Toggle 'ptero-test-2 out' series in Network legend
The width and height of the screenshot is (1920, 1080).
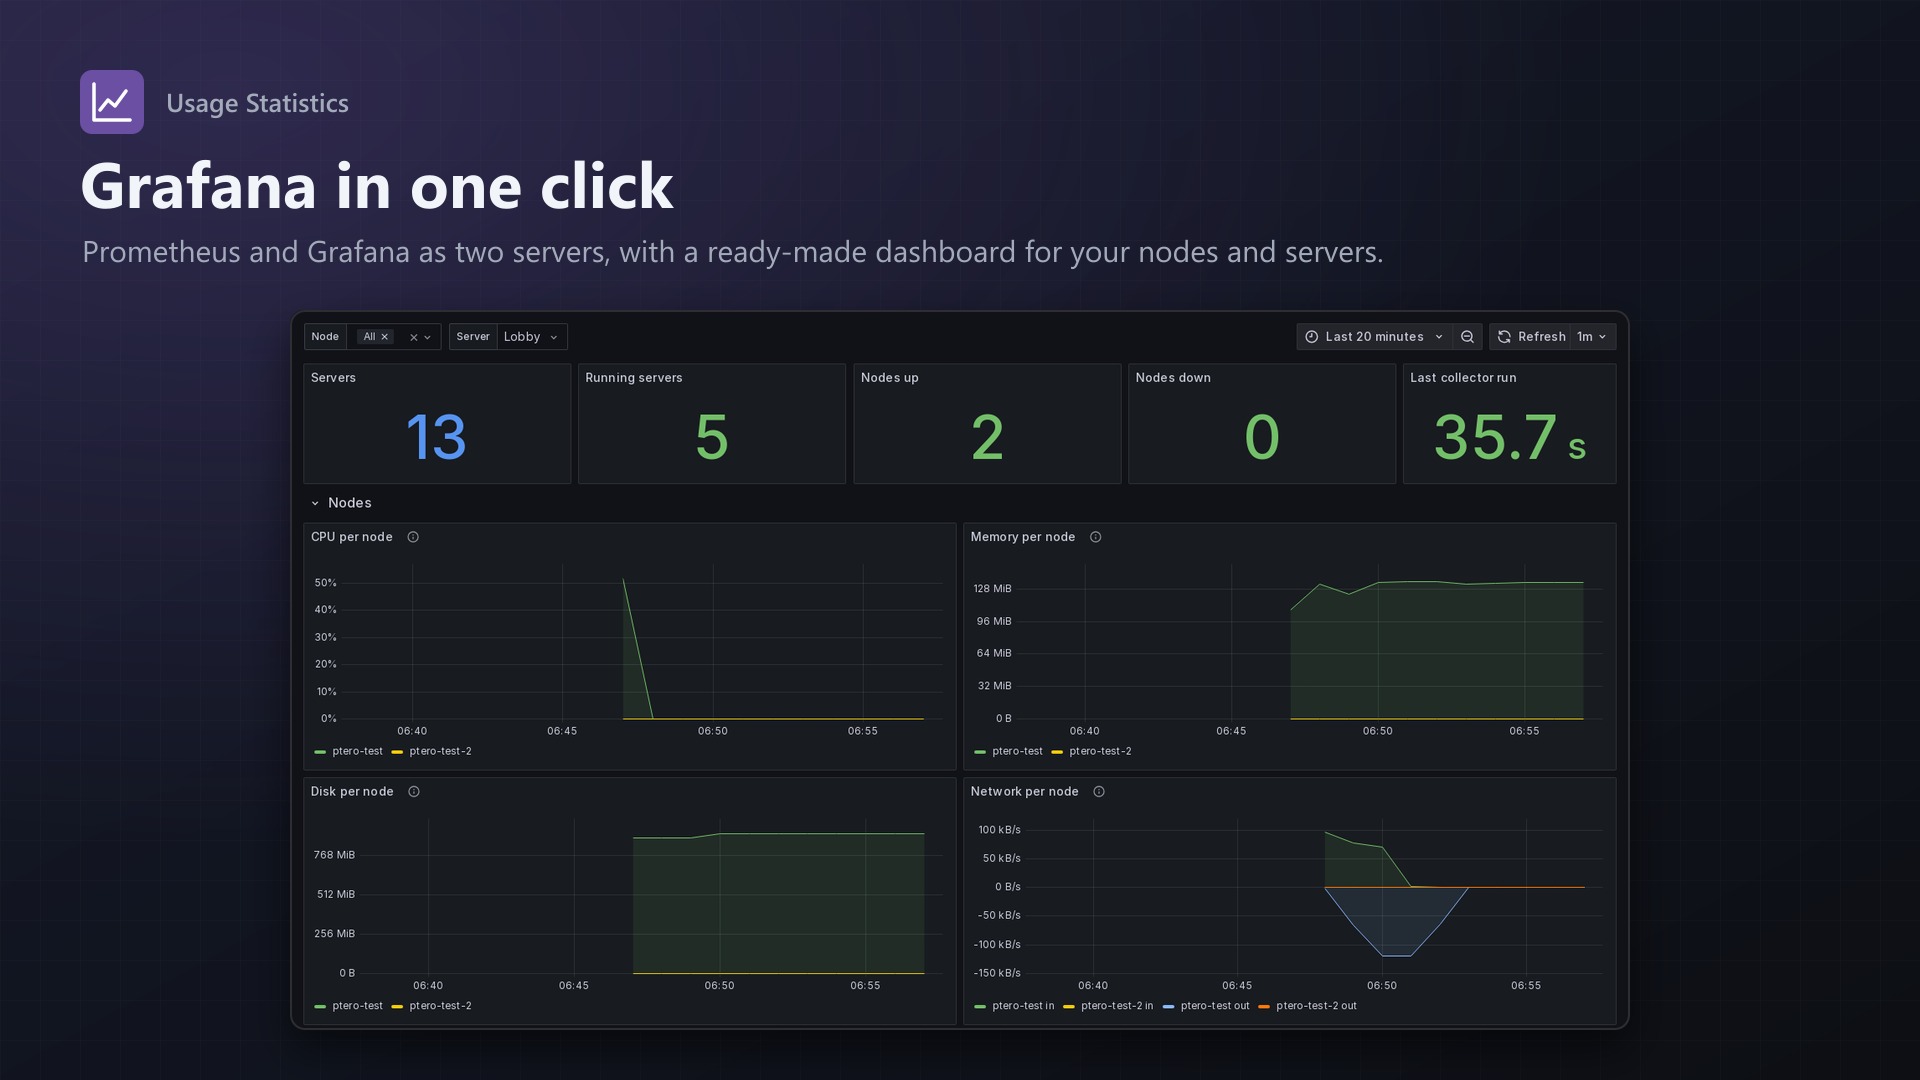coord(1316,1006)
